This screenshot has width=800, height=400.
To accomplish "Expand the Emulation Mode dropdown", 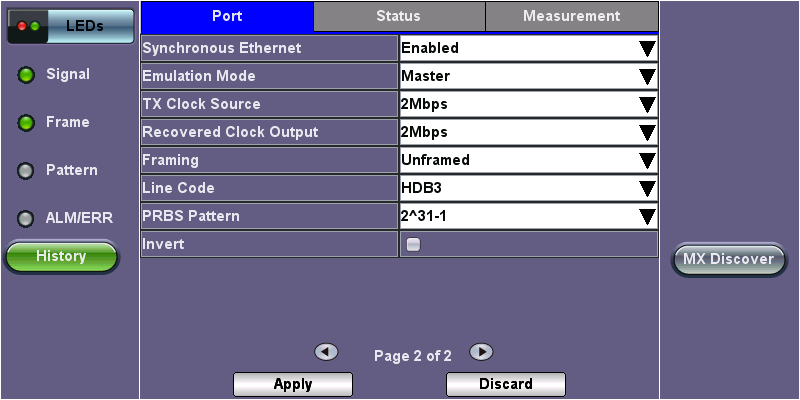I will pos(528,76).
